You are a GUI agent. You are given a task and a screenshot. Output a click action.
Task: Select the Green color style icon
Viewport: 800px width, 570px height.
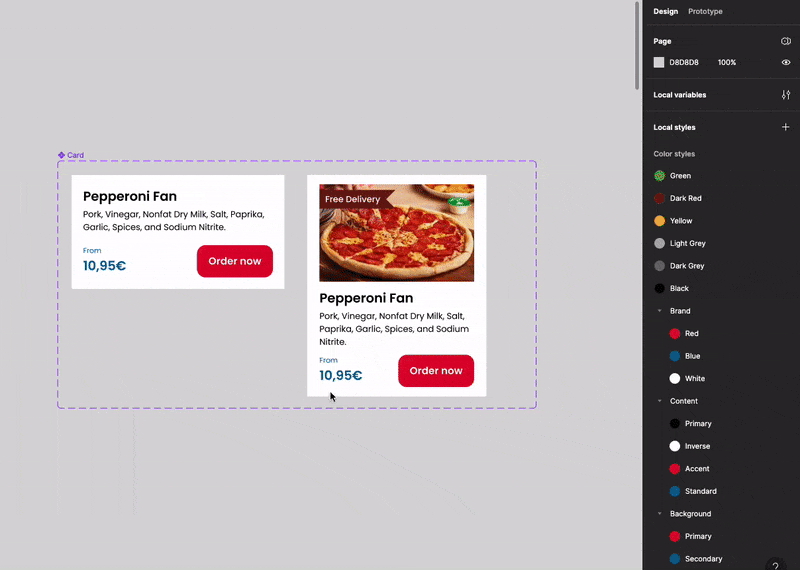660,176
